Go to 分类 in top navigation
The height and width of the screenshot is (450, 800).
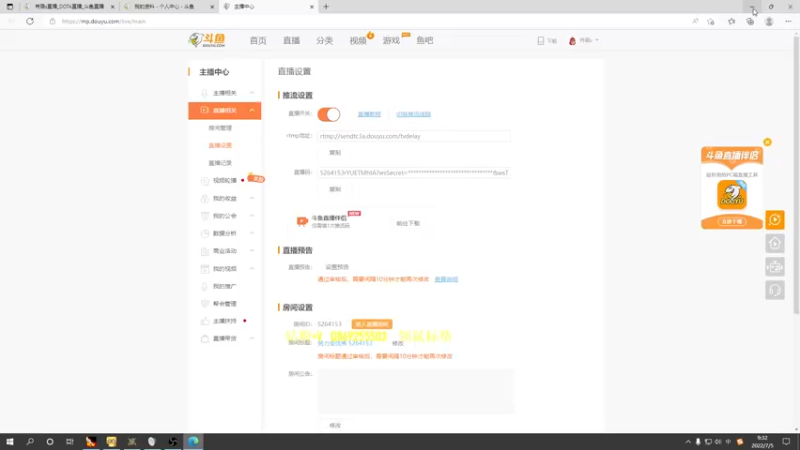(324, 40)
